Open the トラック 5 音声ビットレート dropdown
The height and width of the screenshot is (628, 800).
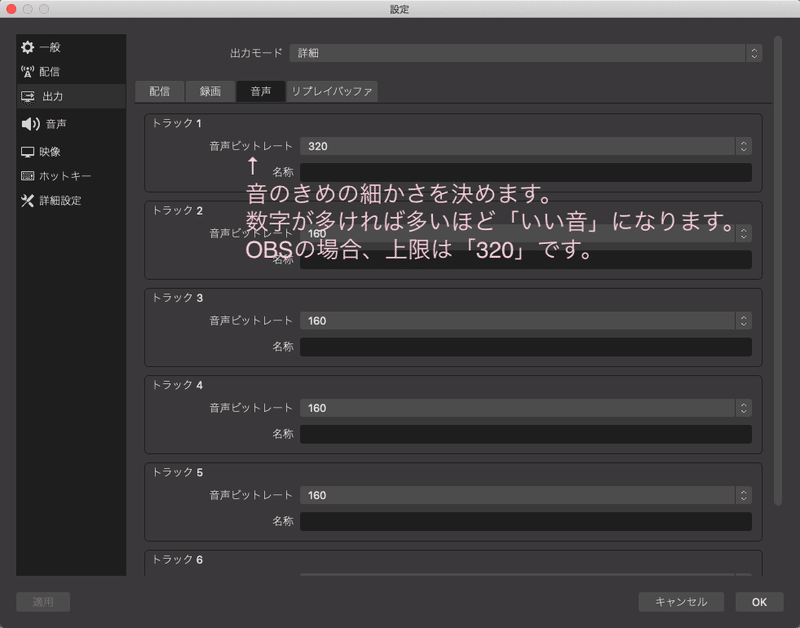point(526,495)
